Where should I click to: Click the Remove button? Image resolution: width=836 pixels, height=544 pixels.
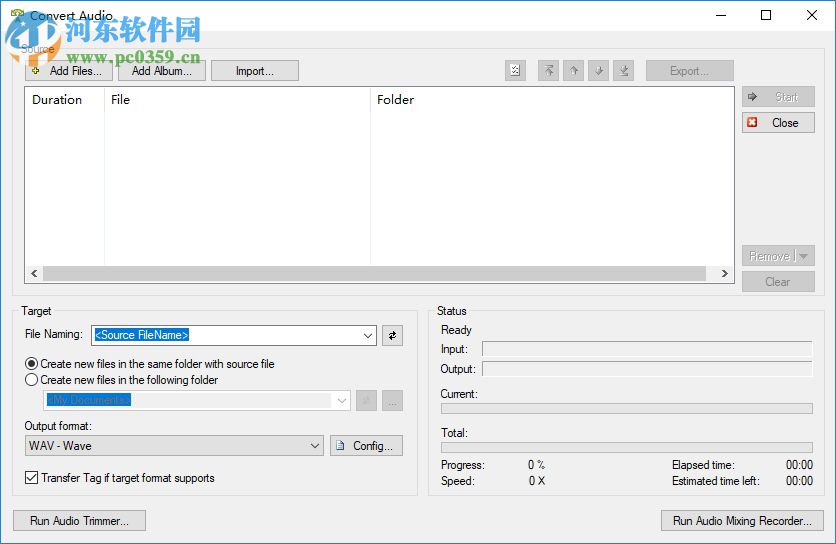click(x=768, y=256)
